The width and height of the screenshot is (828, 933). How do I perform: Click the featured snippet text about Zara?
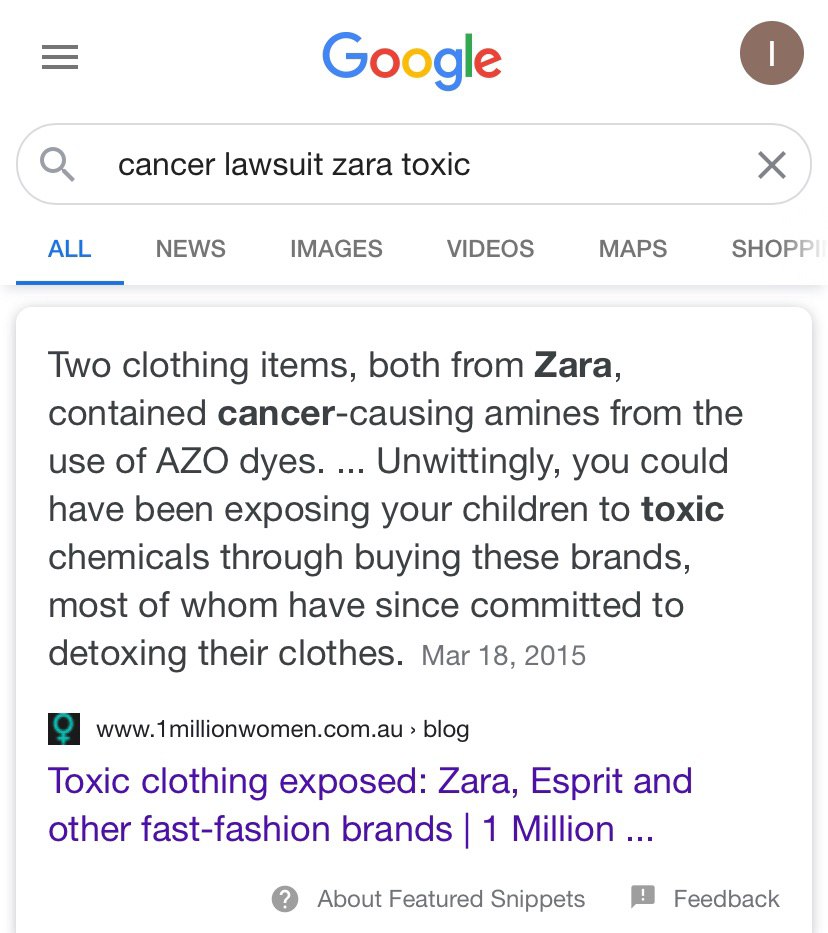pyautogui.click(x=396, y=509)
